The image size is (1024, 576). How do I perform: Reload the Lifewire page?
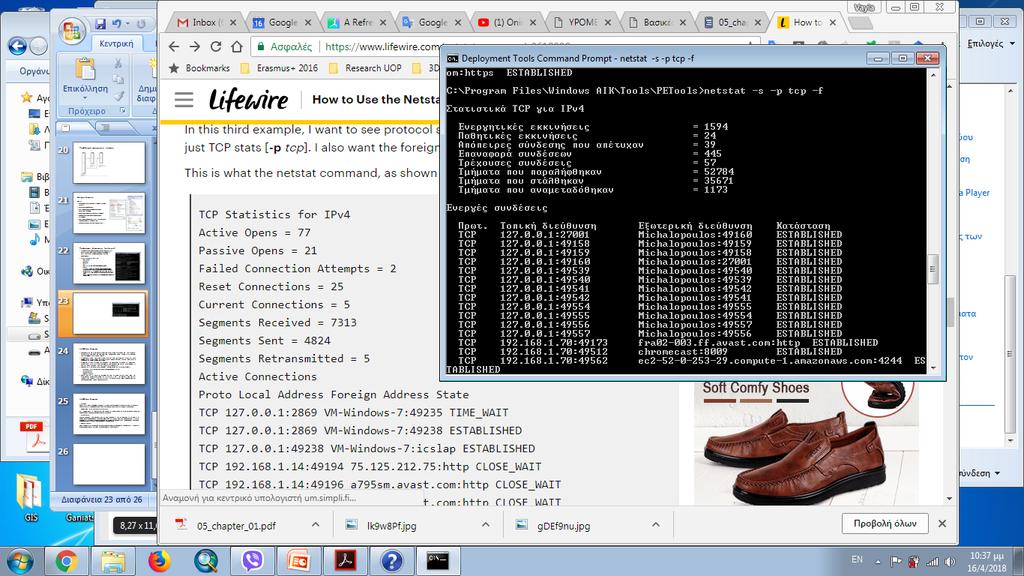[216, 46]
